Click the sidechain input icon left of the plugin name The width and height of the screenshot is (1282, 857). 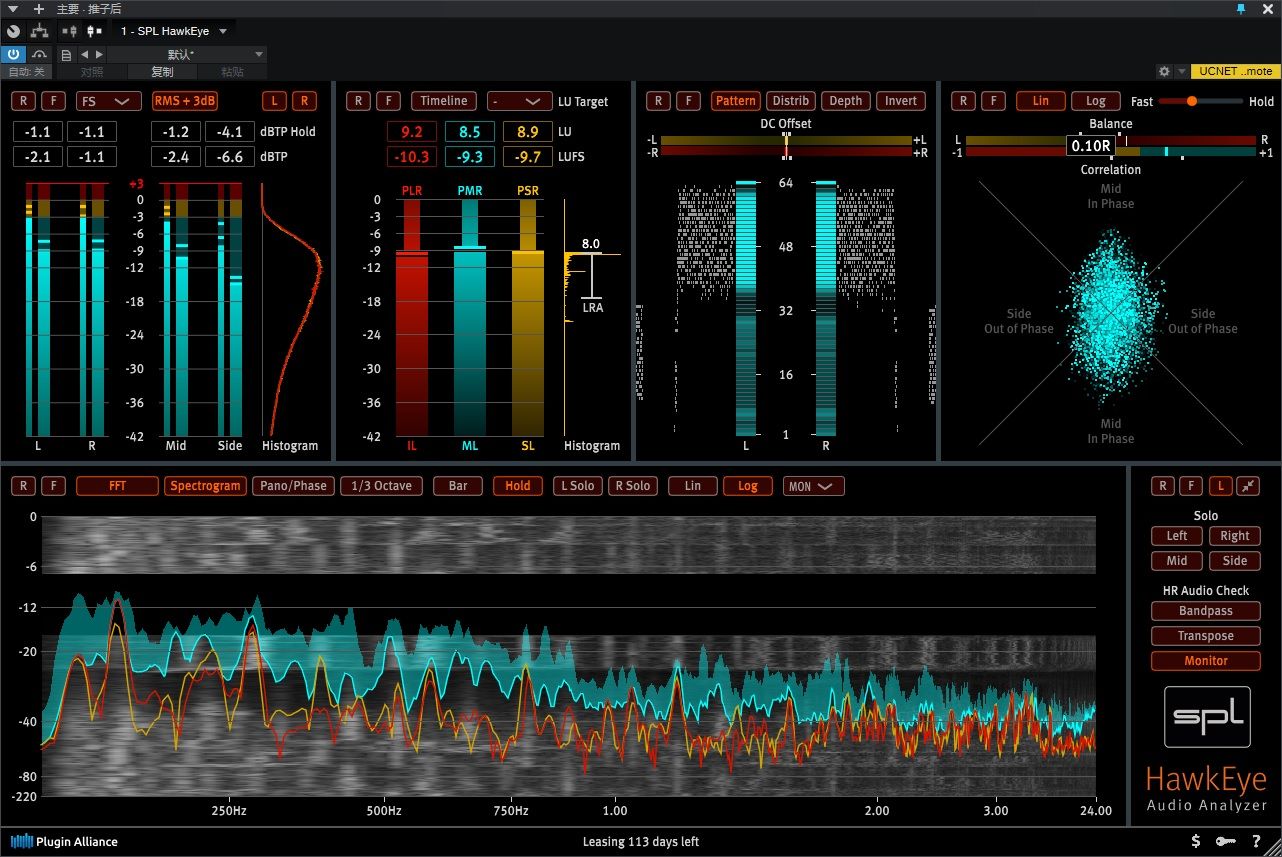click(x=71, y=31)
